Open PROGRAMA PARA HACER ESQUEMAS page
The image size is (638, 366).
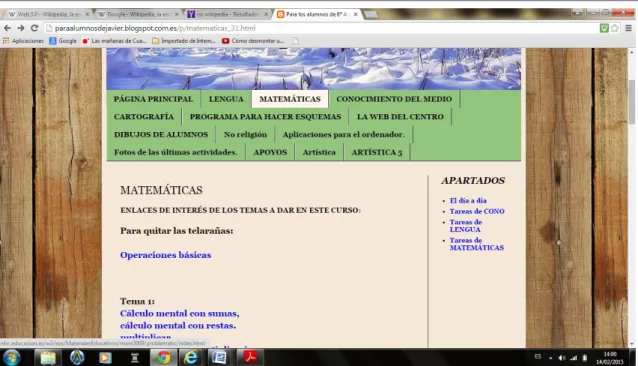click(x=265, y=117)
